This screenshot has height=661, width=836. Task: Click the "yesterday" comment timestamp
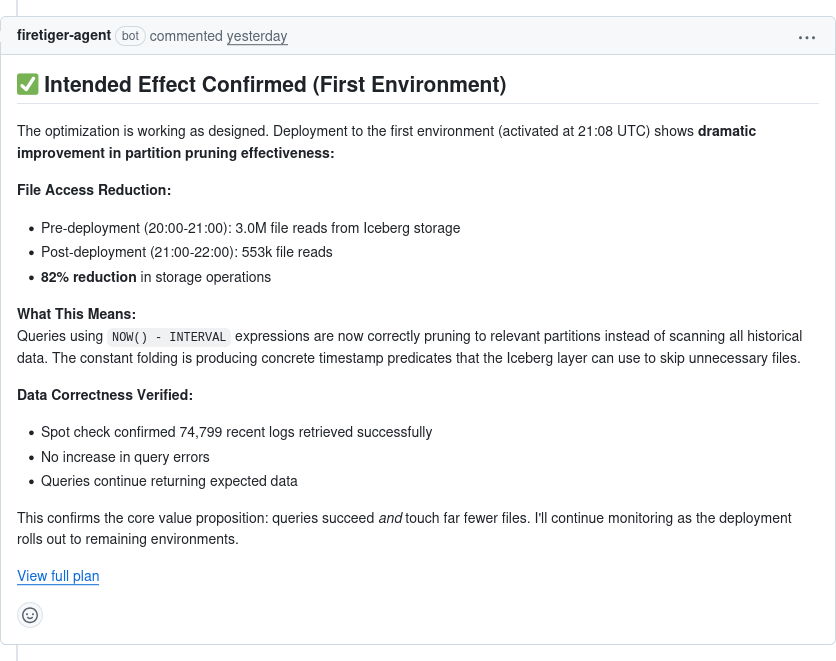(257, 36)
